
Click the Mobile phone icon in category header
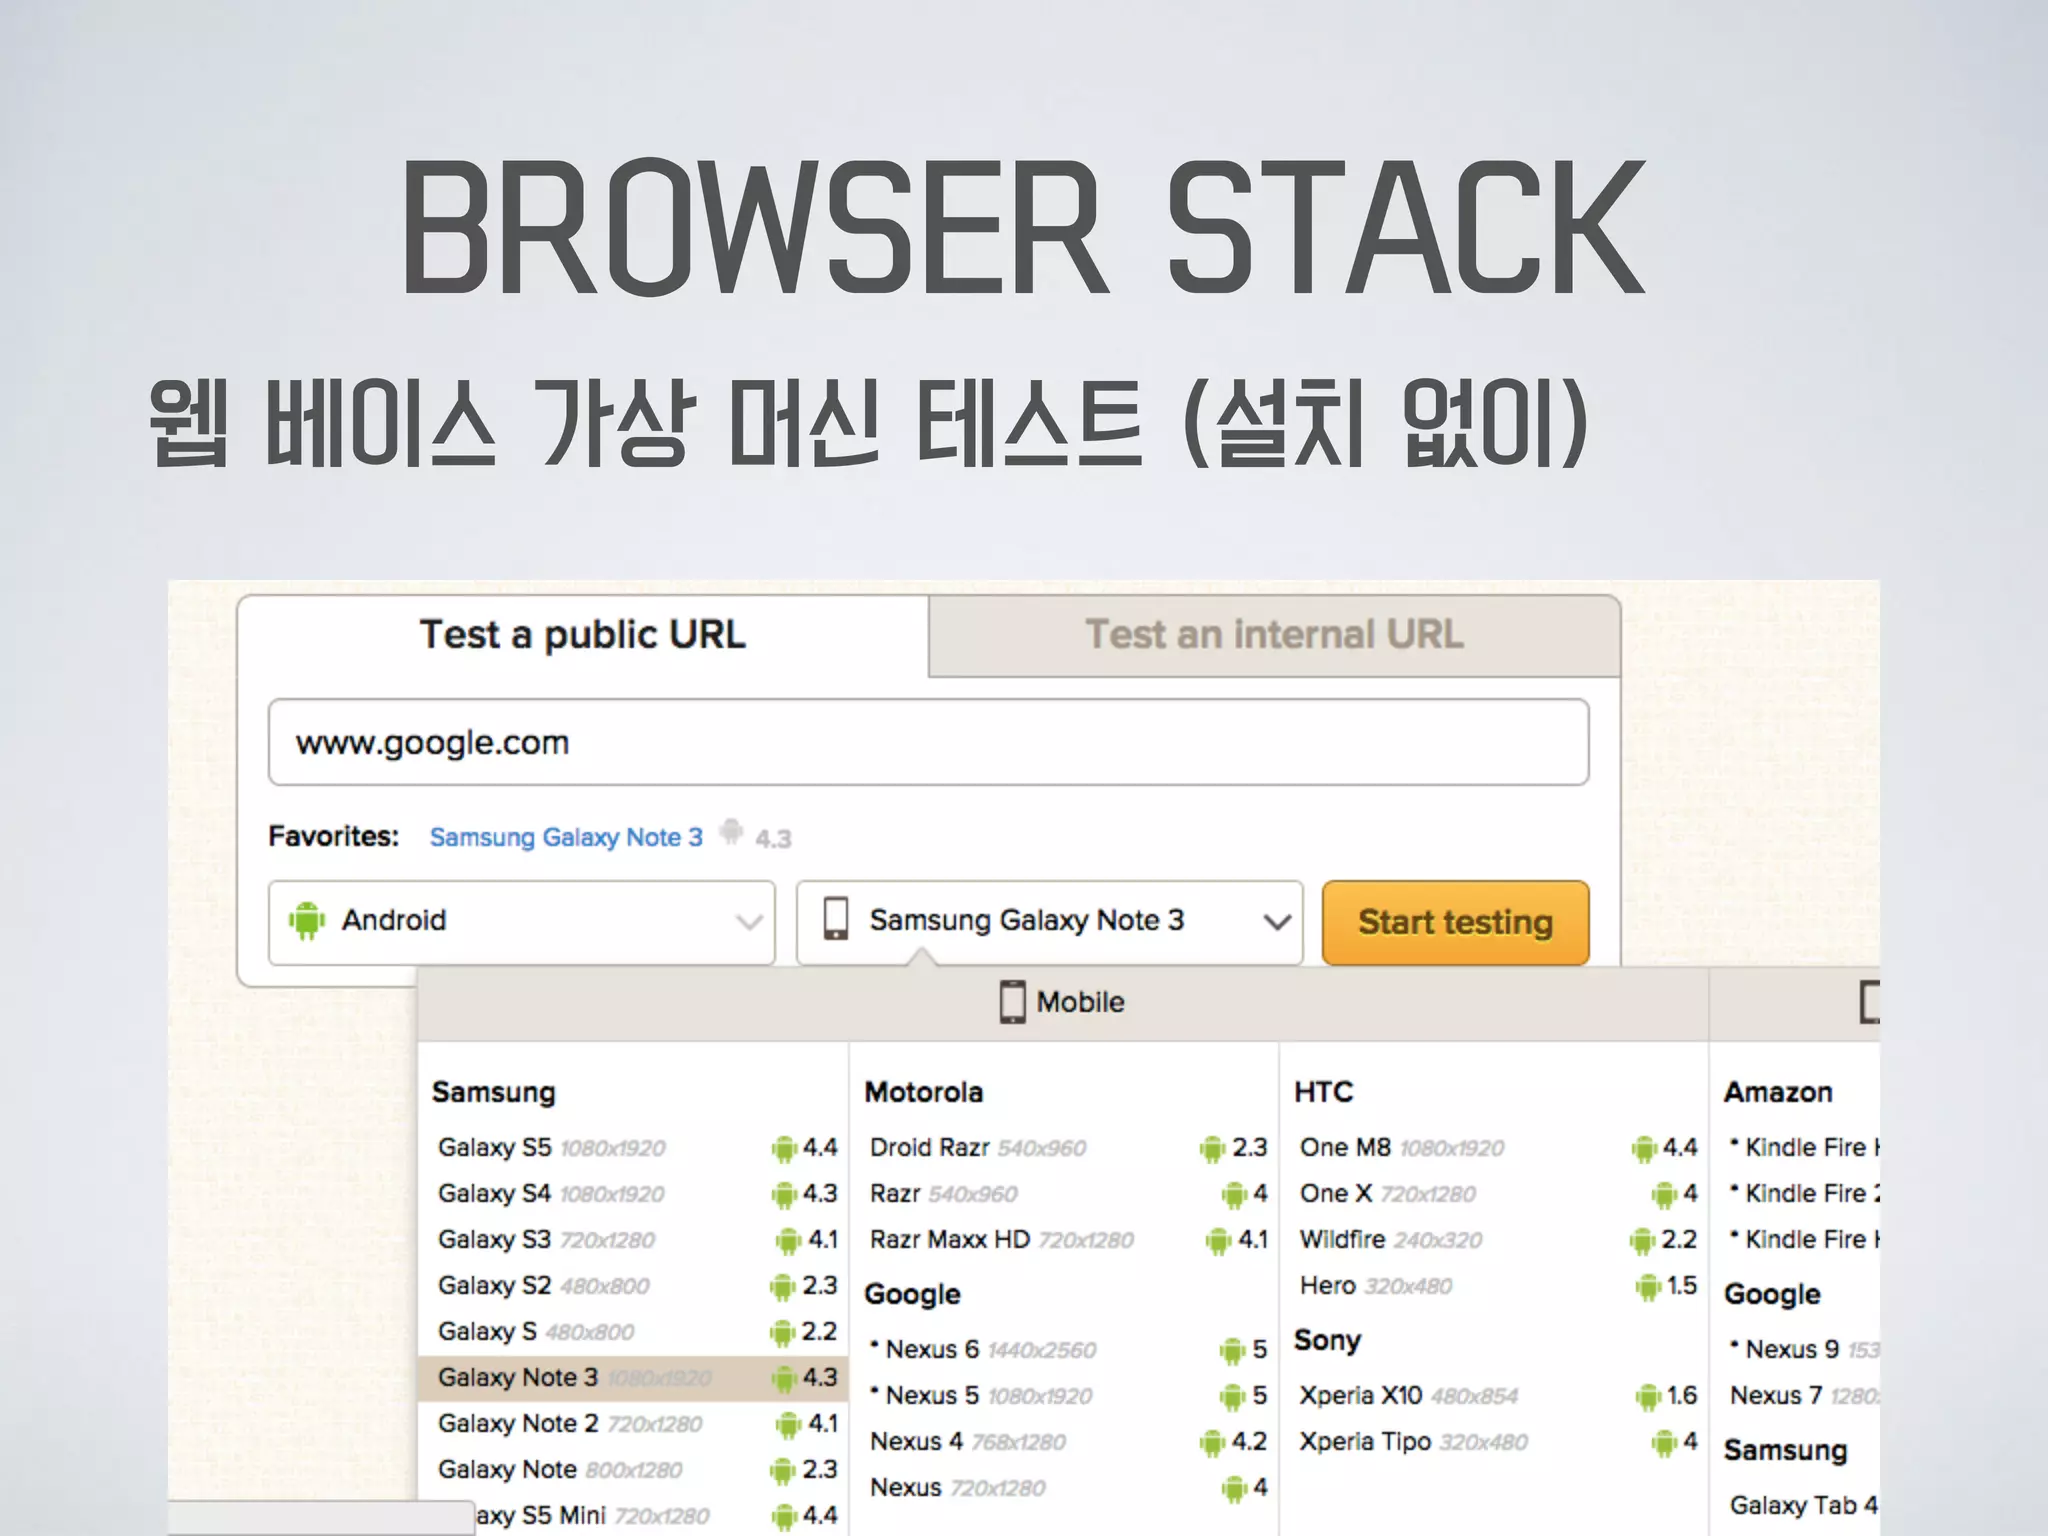click(1012, 1002)
